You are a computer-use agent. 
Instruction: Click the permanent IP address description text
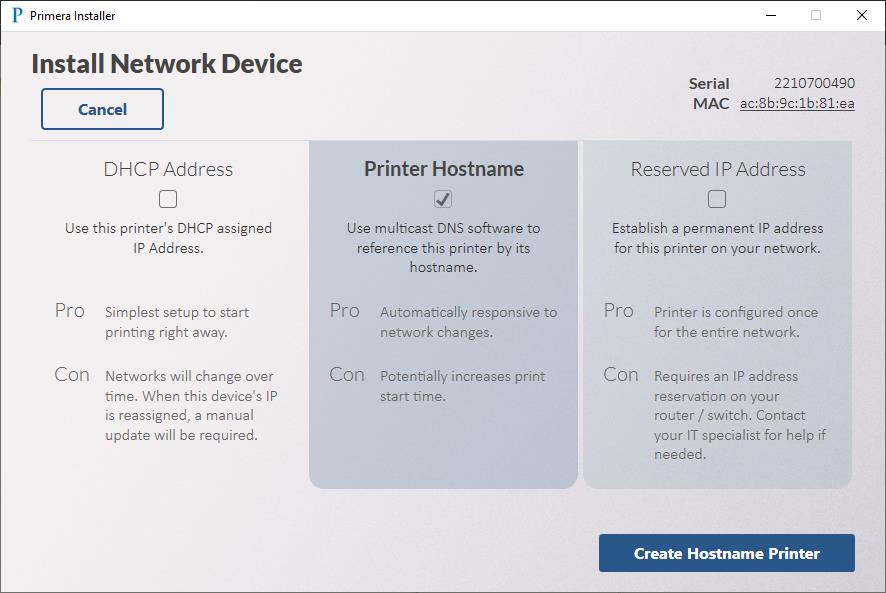[718, 238]
